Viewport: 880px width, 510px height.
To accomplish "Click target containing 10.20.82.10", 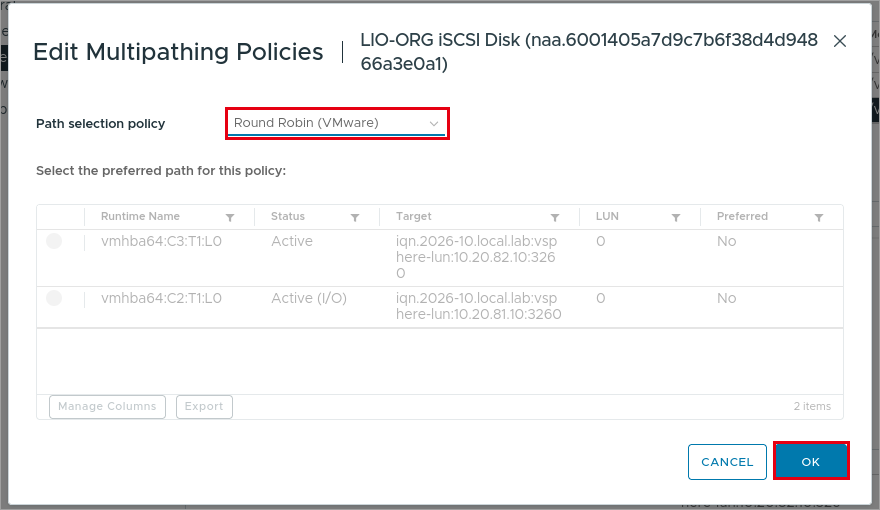I will (476, 257).
